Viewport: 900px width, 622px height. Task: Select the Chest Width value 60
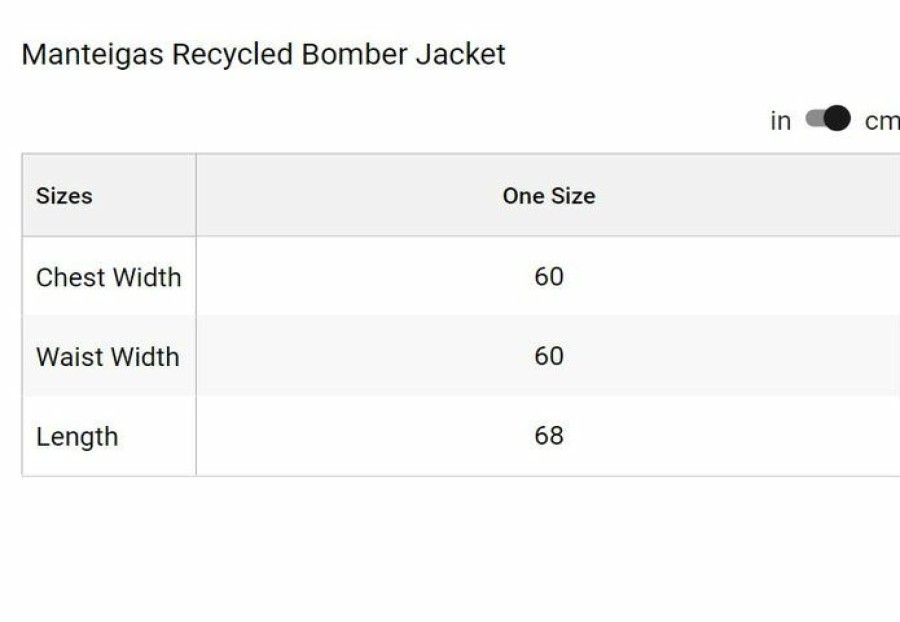click(x=549, y=277)
